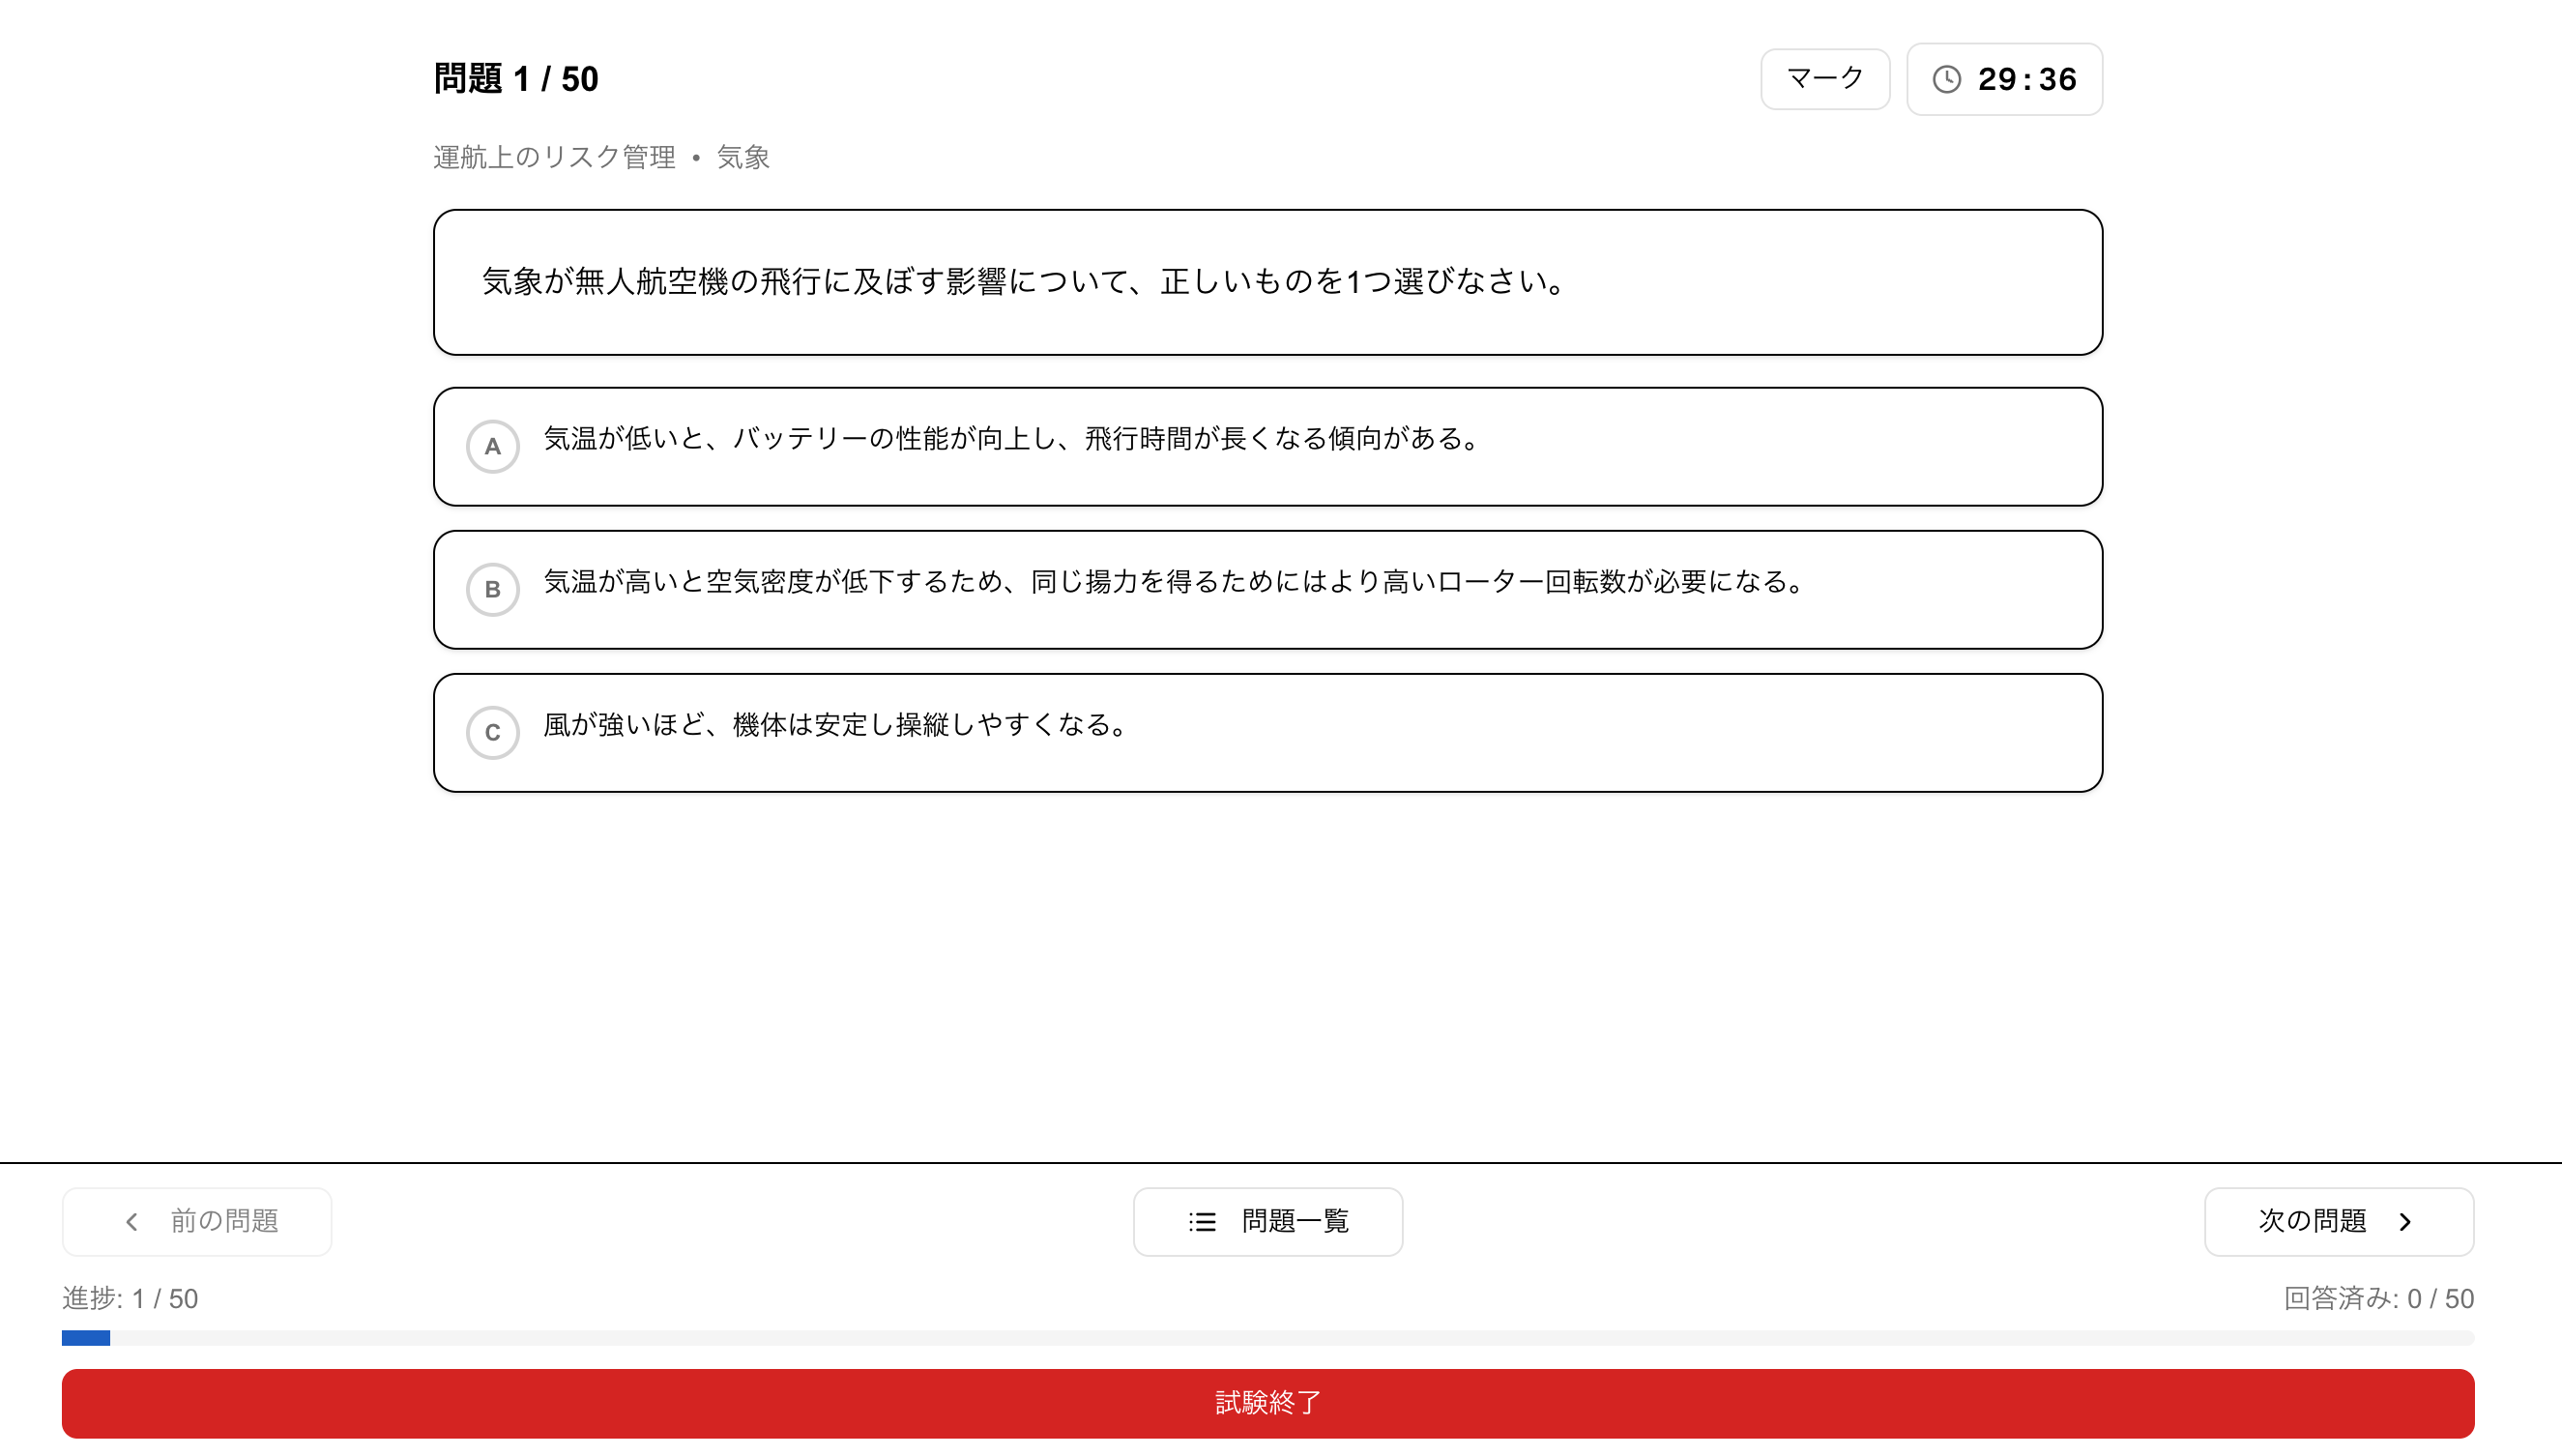Choose answer about strong wind stability
The image size is (2562, 1456).
coord(835,725)
